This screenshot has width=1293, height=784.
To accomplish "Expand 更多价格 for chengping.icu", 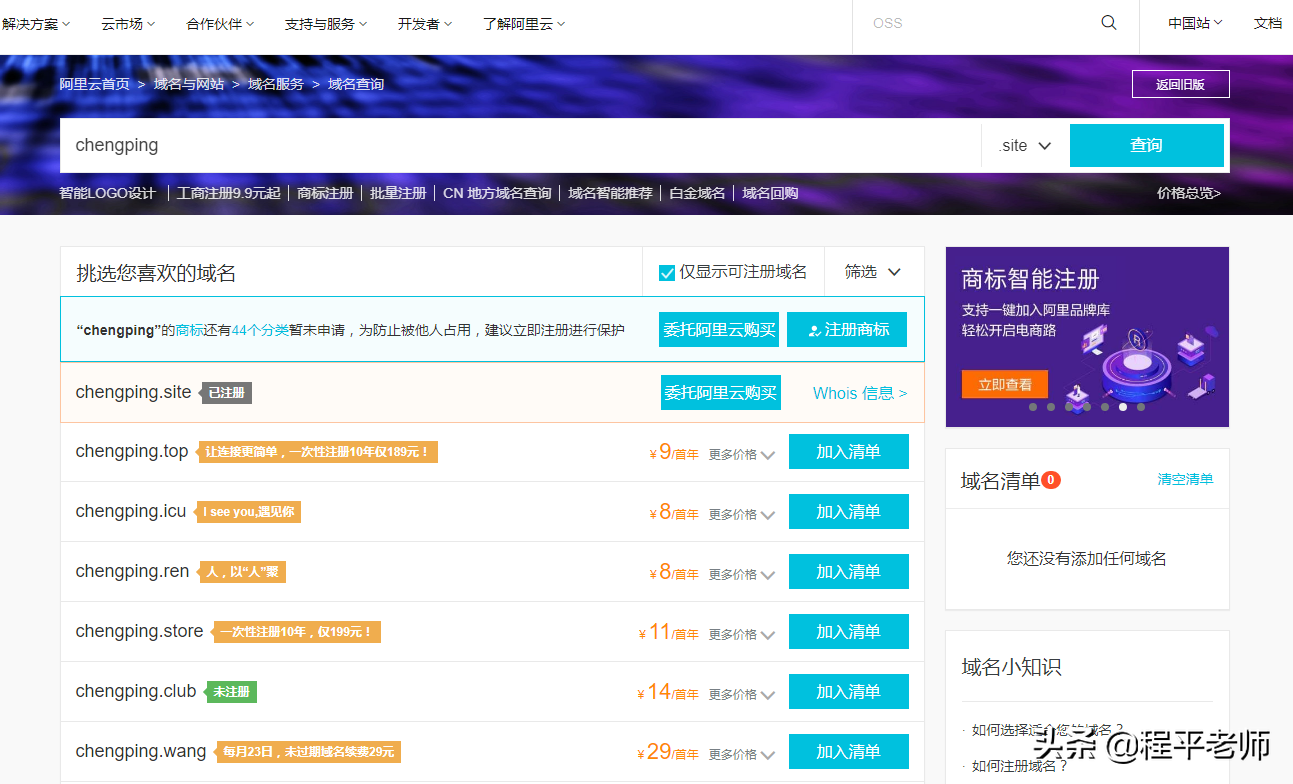I will (x=742, y=514).
